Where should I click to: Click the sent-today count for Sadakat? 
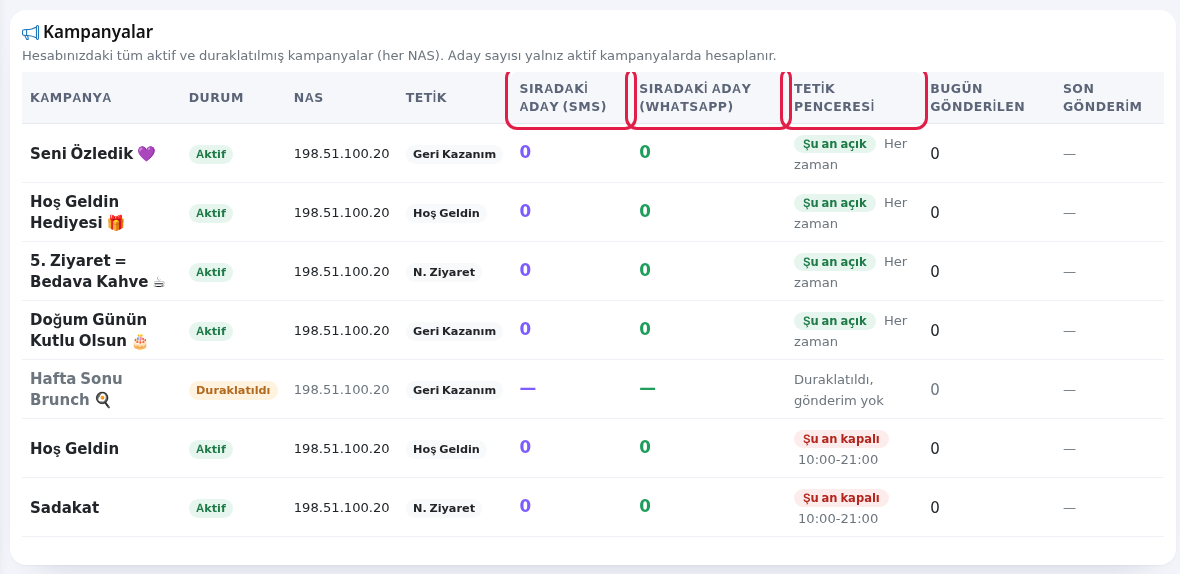(x=935, y=508)
